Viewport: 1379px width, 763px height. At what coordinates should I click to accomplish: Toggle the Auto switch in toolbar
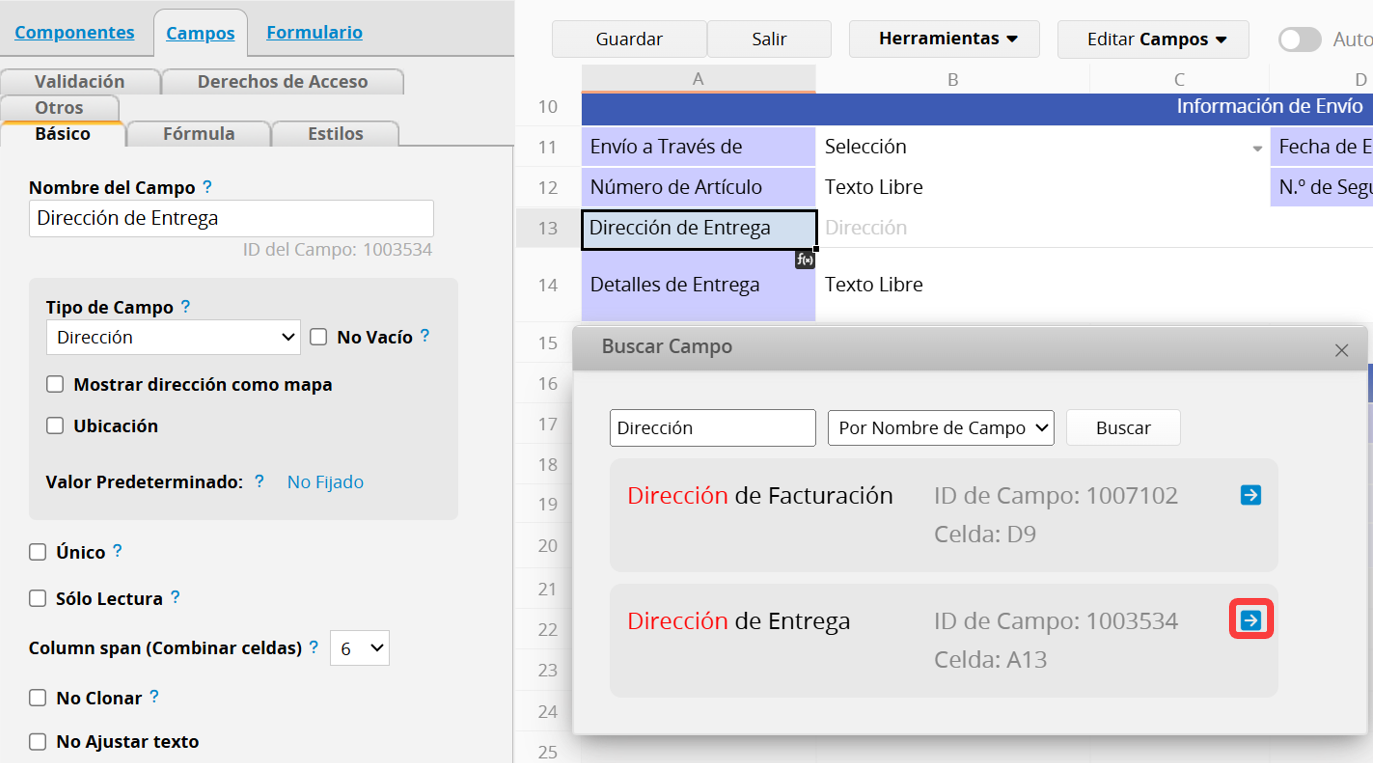1300,39
